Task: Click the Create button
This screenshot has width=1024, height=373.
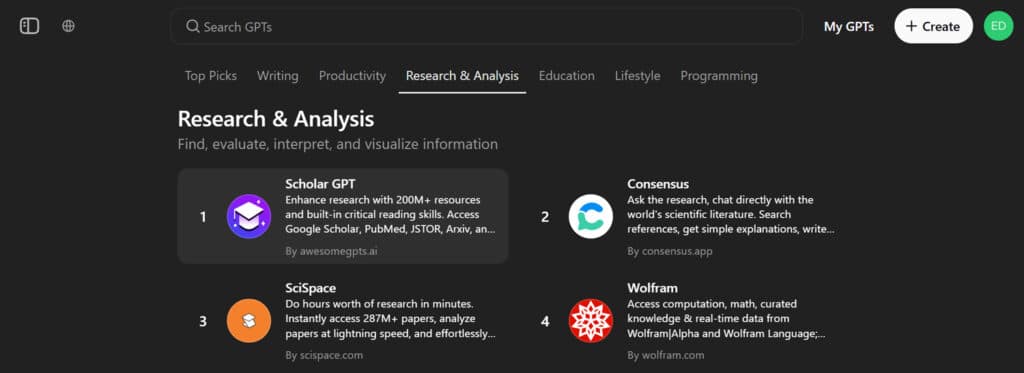Action: 933,26
